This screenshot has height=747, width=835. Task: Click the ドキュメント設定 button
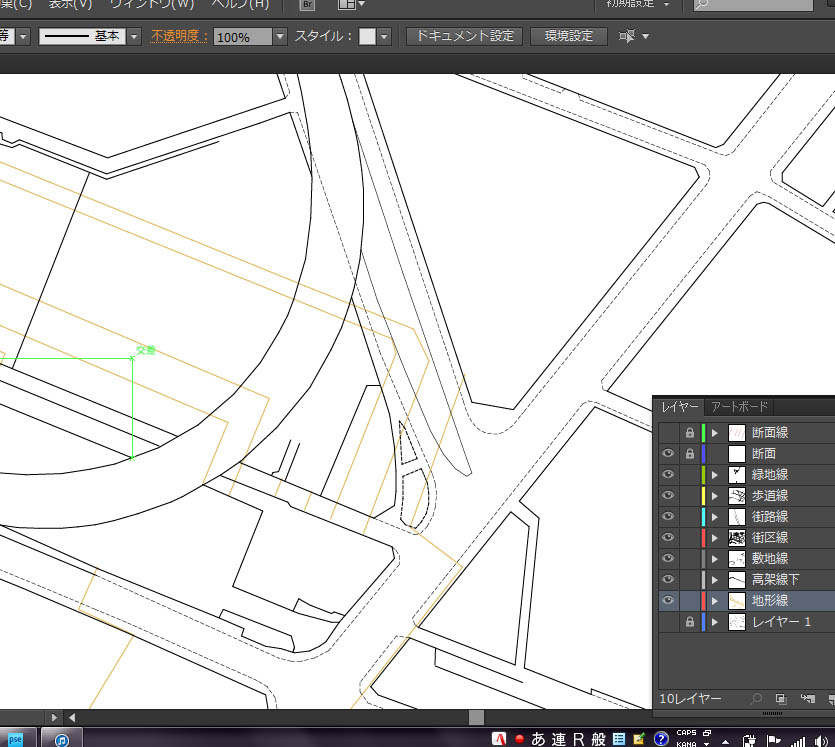point(464,36)
